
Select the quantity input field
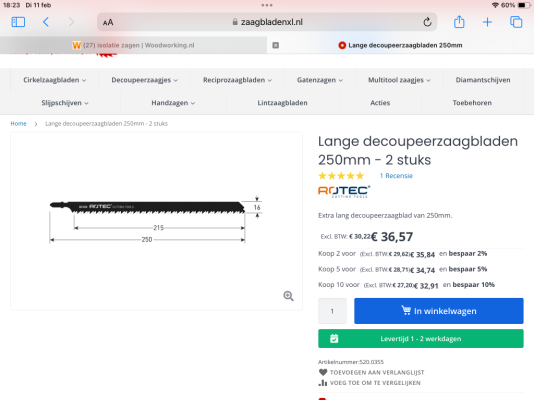(x=332, y=311)
